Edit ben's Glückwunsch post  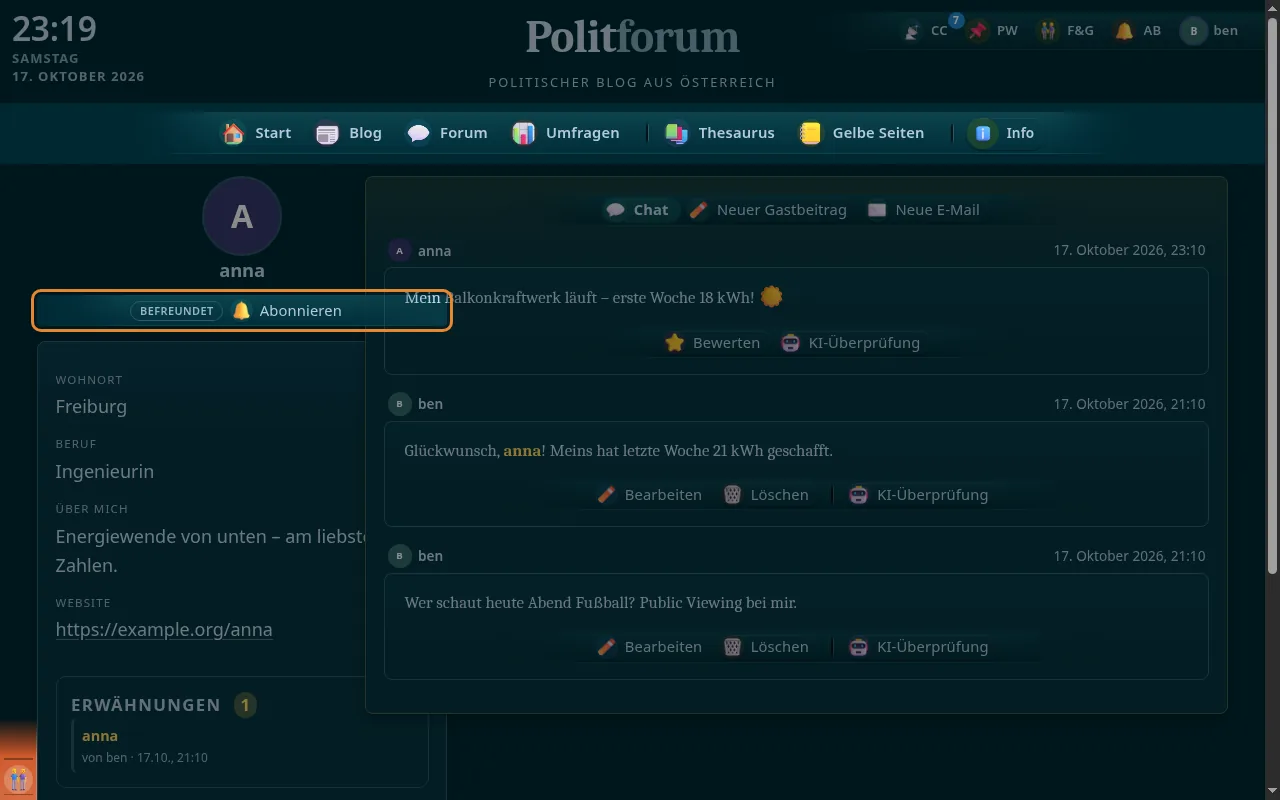pos(649,495)
